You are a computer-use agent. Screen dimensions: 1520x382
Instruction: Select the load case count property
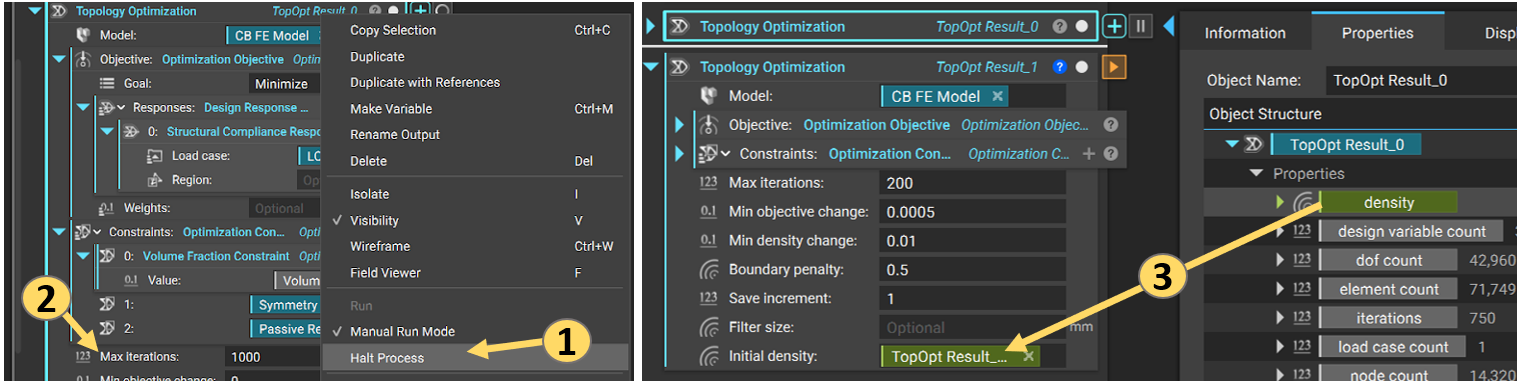tap(1393, 347)
